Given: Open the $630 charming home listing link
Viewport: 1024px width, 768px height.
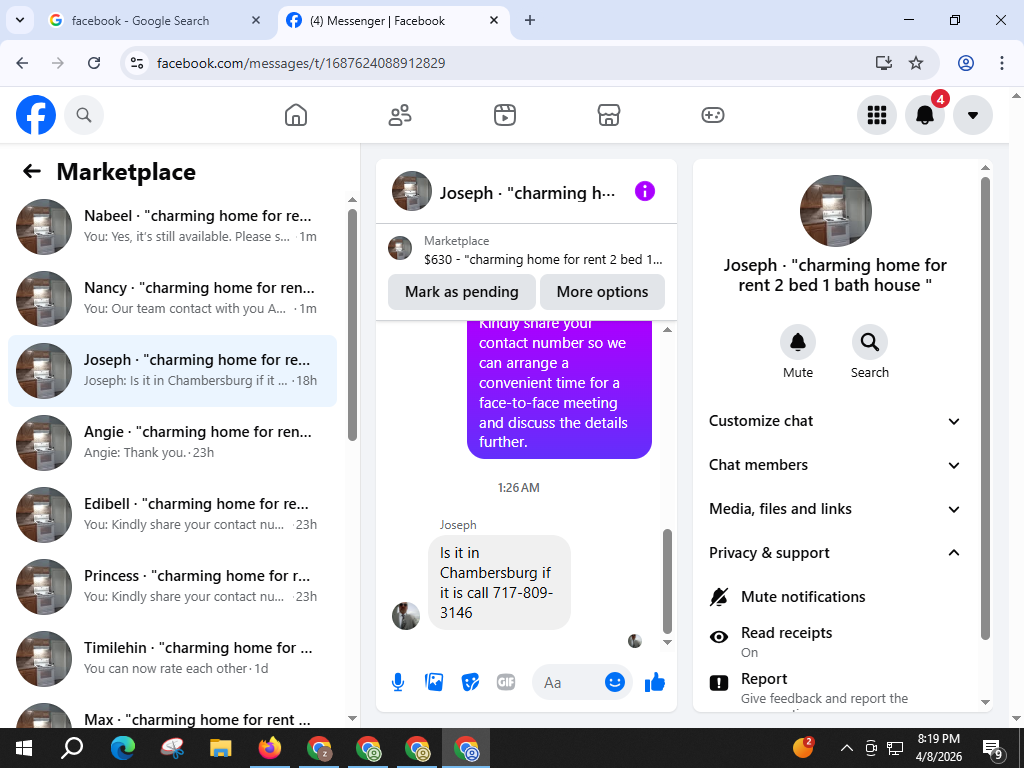Looking at the screenshot, I should (x=526, y=250).
